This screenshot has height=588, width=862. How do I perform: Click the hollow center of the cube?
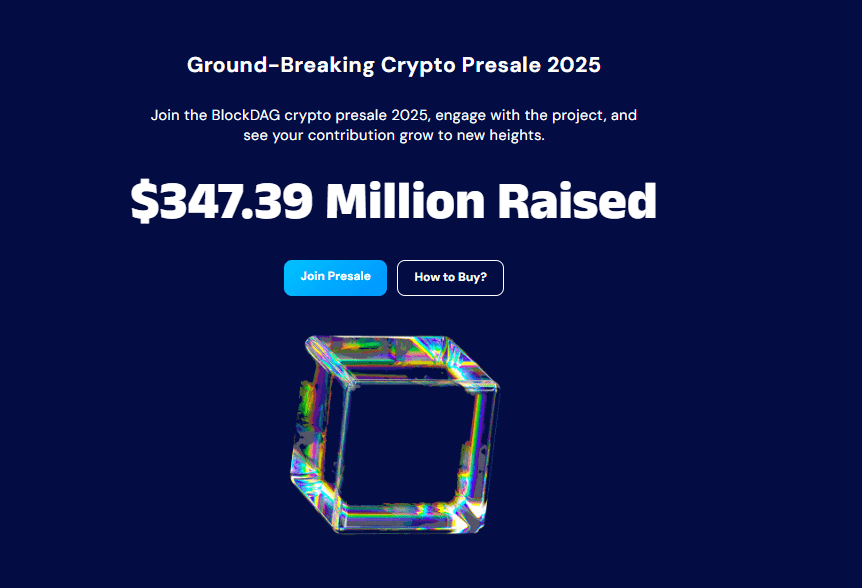(407, 442)
